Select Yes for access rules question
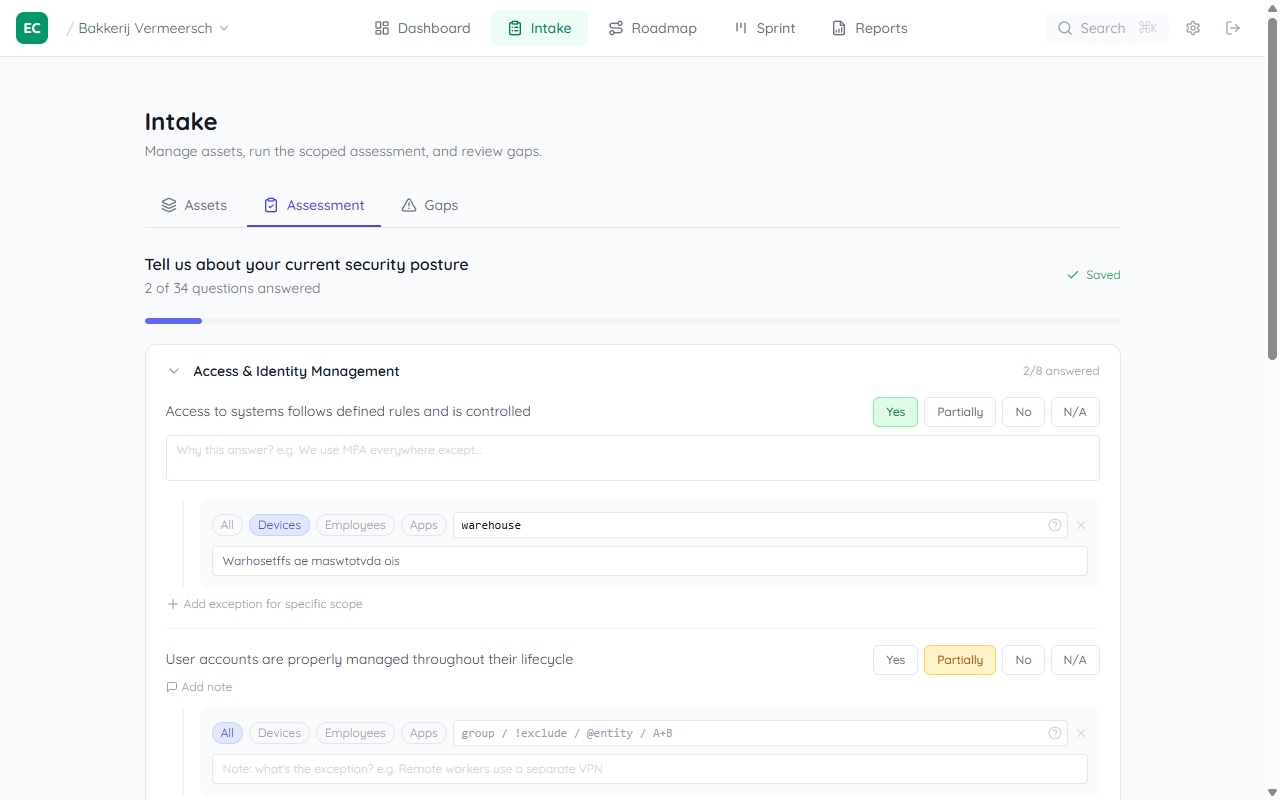The height and width of the screenshot is (800, 1280). click(895, 412)
